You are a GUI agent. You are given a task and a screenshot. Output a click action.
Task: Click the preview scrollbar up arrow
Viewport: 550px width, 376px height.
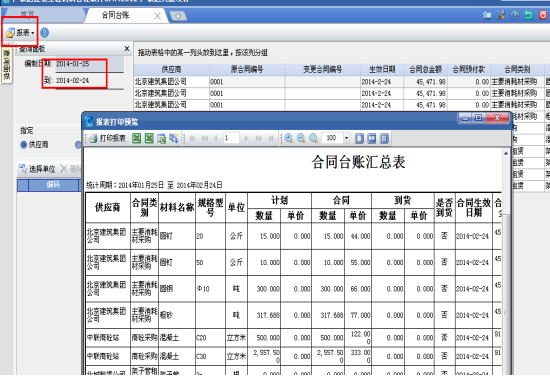click(506, 153)
